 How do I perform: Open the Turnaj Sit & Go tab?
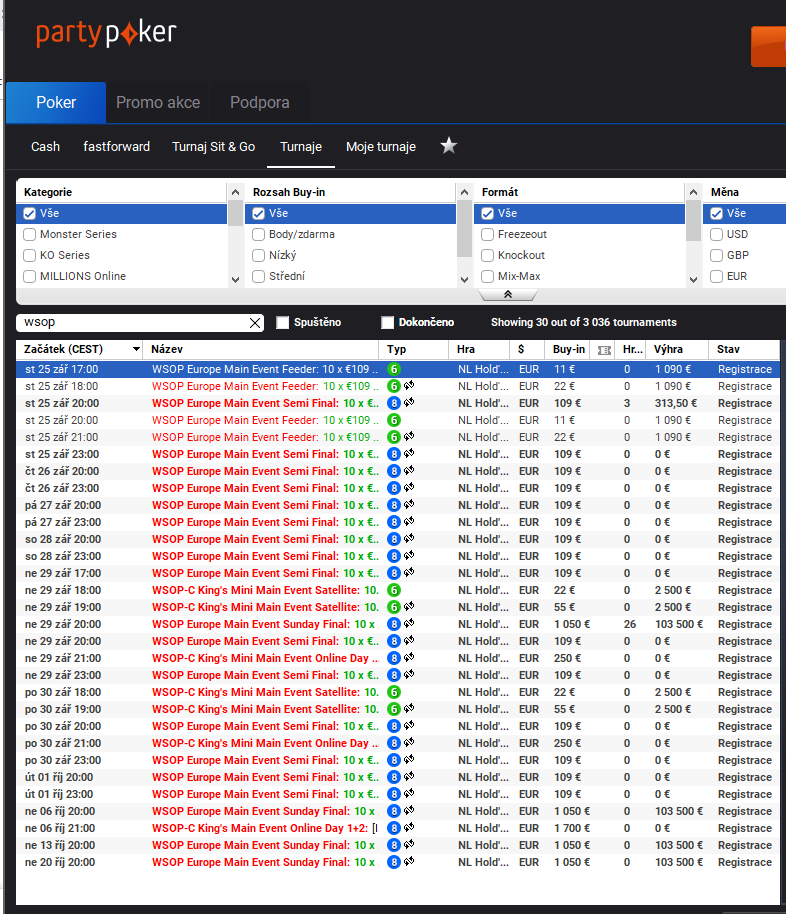[x=213, y=146]
